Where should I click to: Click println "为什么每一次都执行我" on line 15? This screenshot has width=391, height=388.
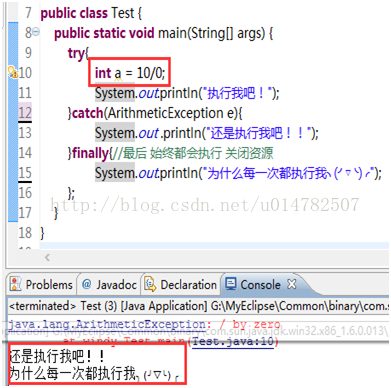pyautogui.click(x=238, y=173)
